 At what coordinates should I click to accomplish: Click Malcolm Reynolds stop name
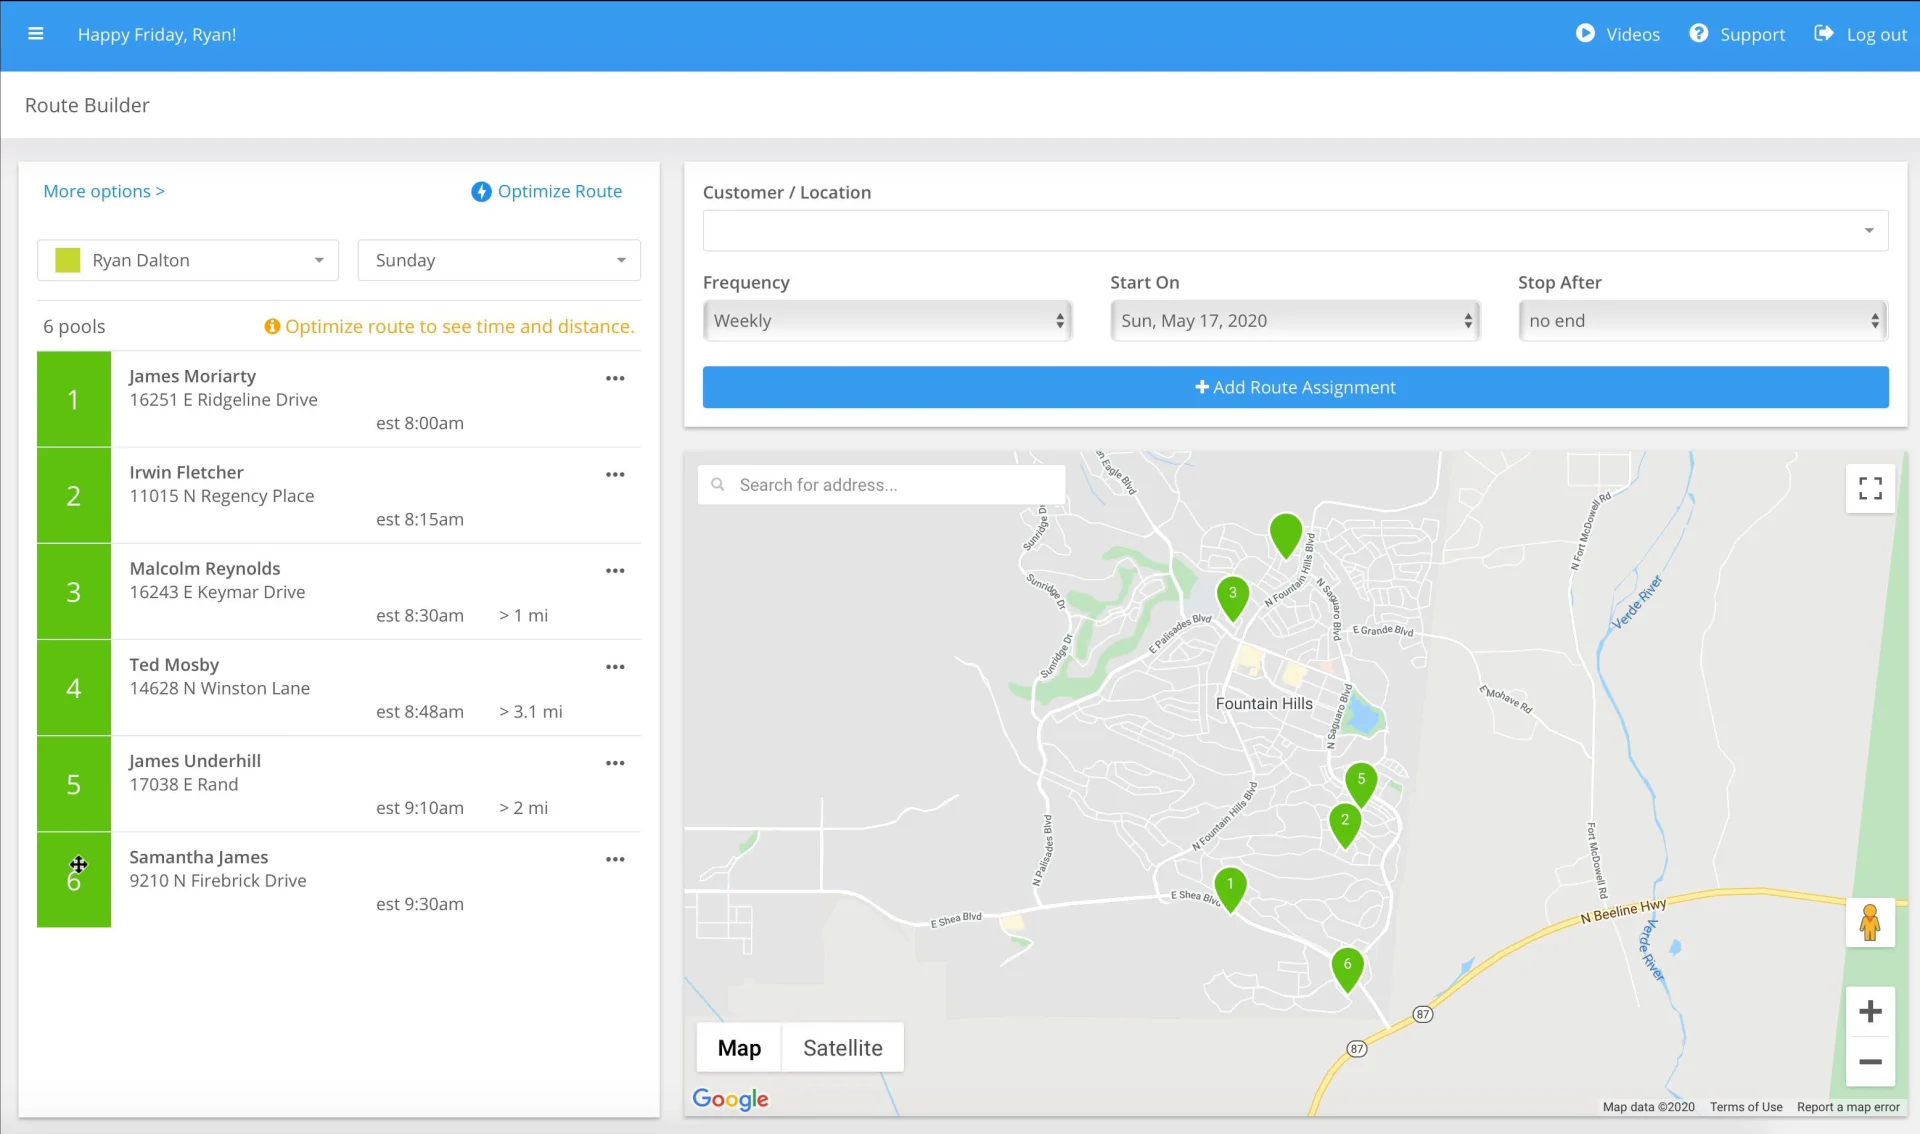pos(204,568)
